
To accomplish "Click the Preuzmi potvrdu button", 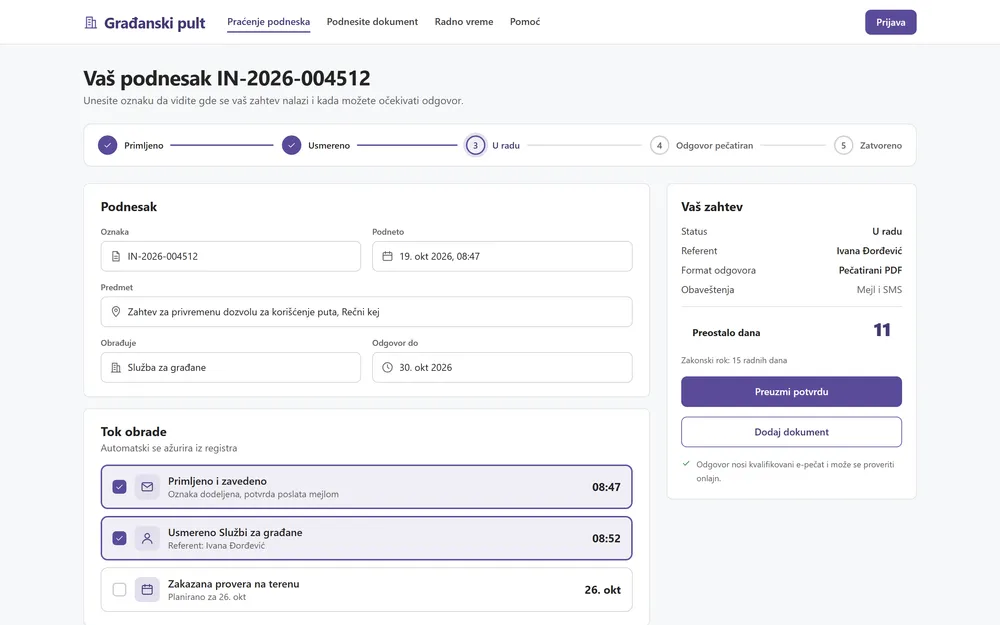I will (x=791, y=392).
